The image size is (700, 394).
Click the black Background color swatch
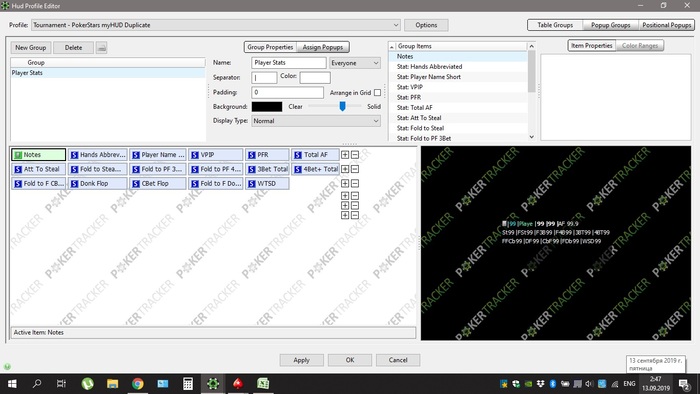267,107
